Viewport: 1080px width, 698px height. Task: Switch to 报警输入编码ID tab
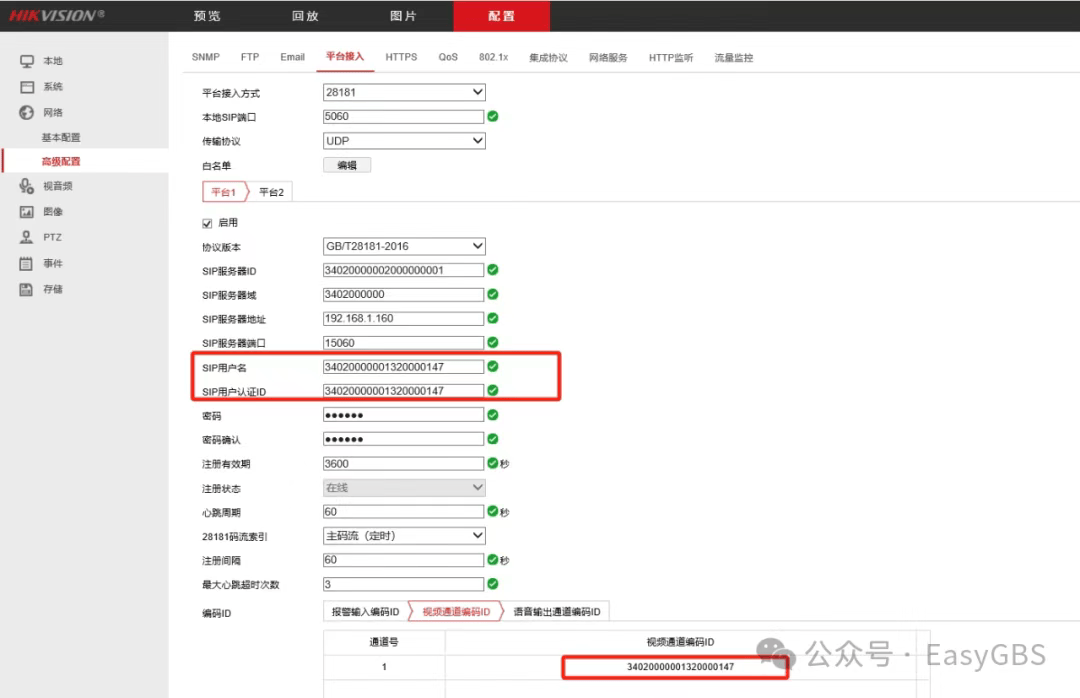tap(365, 612)
